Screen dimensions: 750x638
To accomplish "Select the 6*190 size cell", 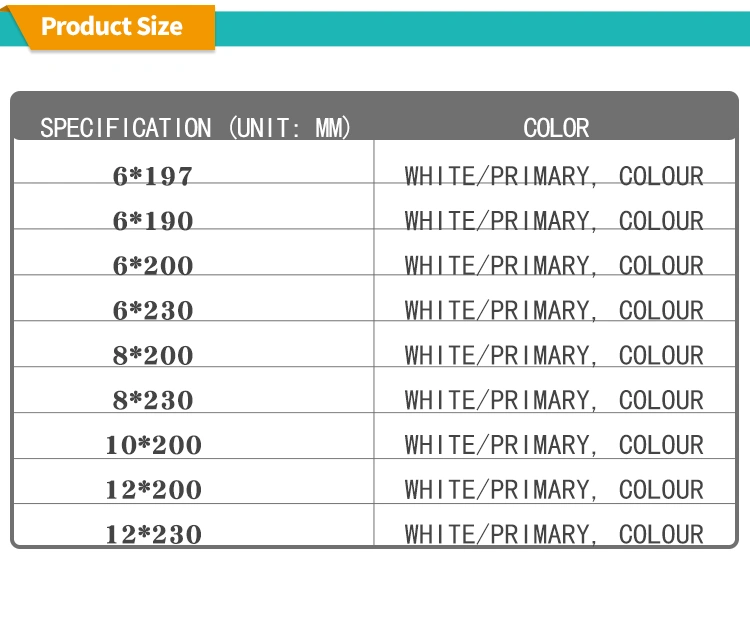I will coord(153,221).
